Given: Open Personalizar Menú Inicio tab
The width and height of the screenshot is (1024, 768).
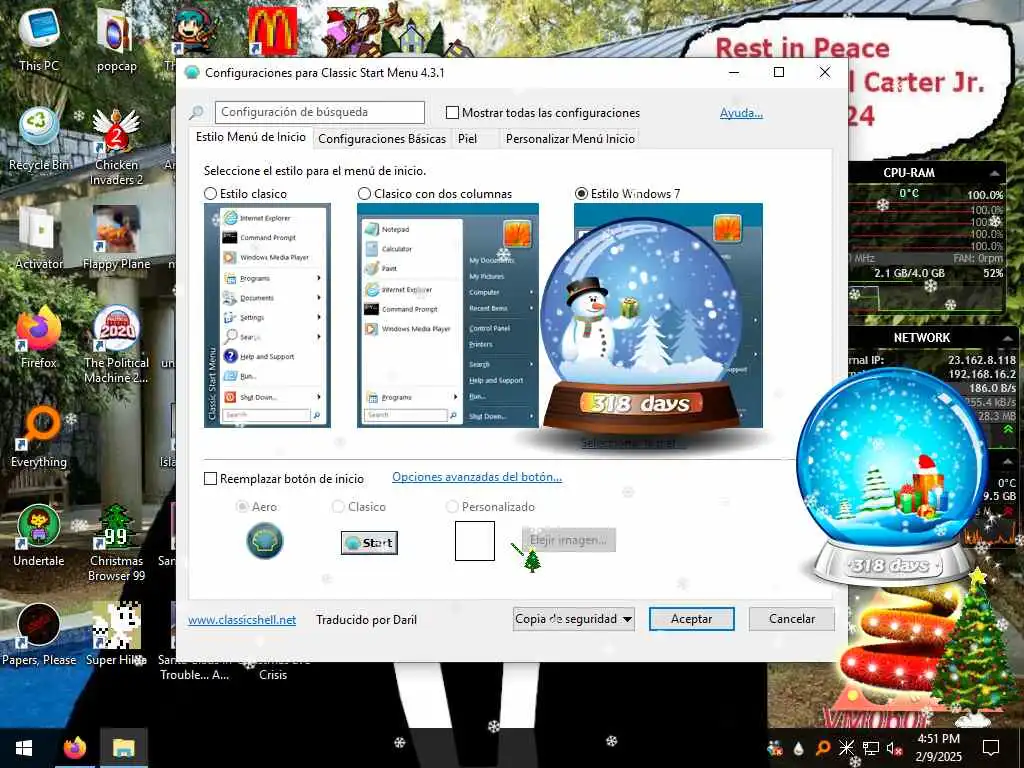Looking at the screenshot, I should pos(570,138).
